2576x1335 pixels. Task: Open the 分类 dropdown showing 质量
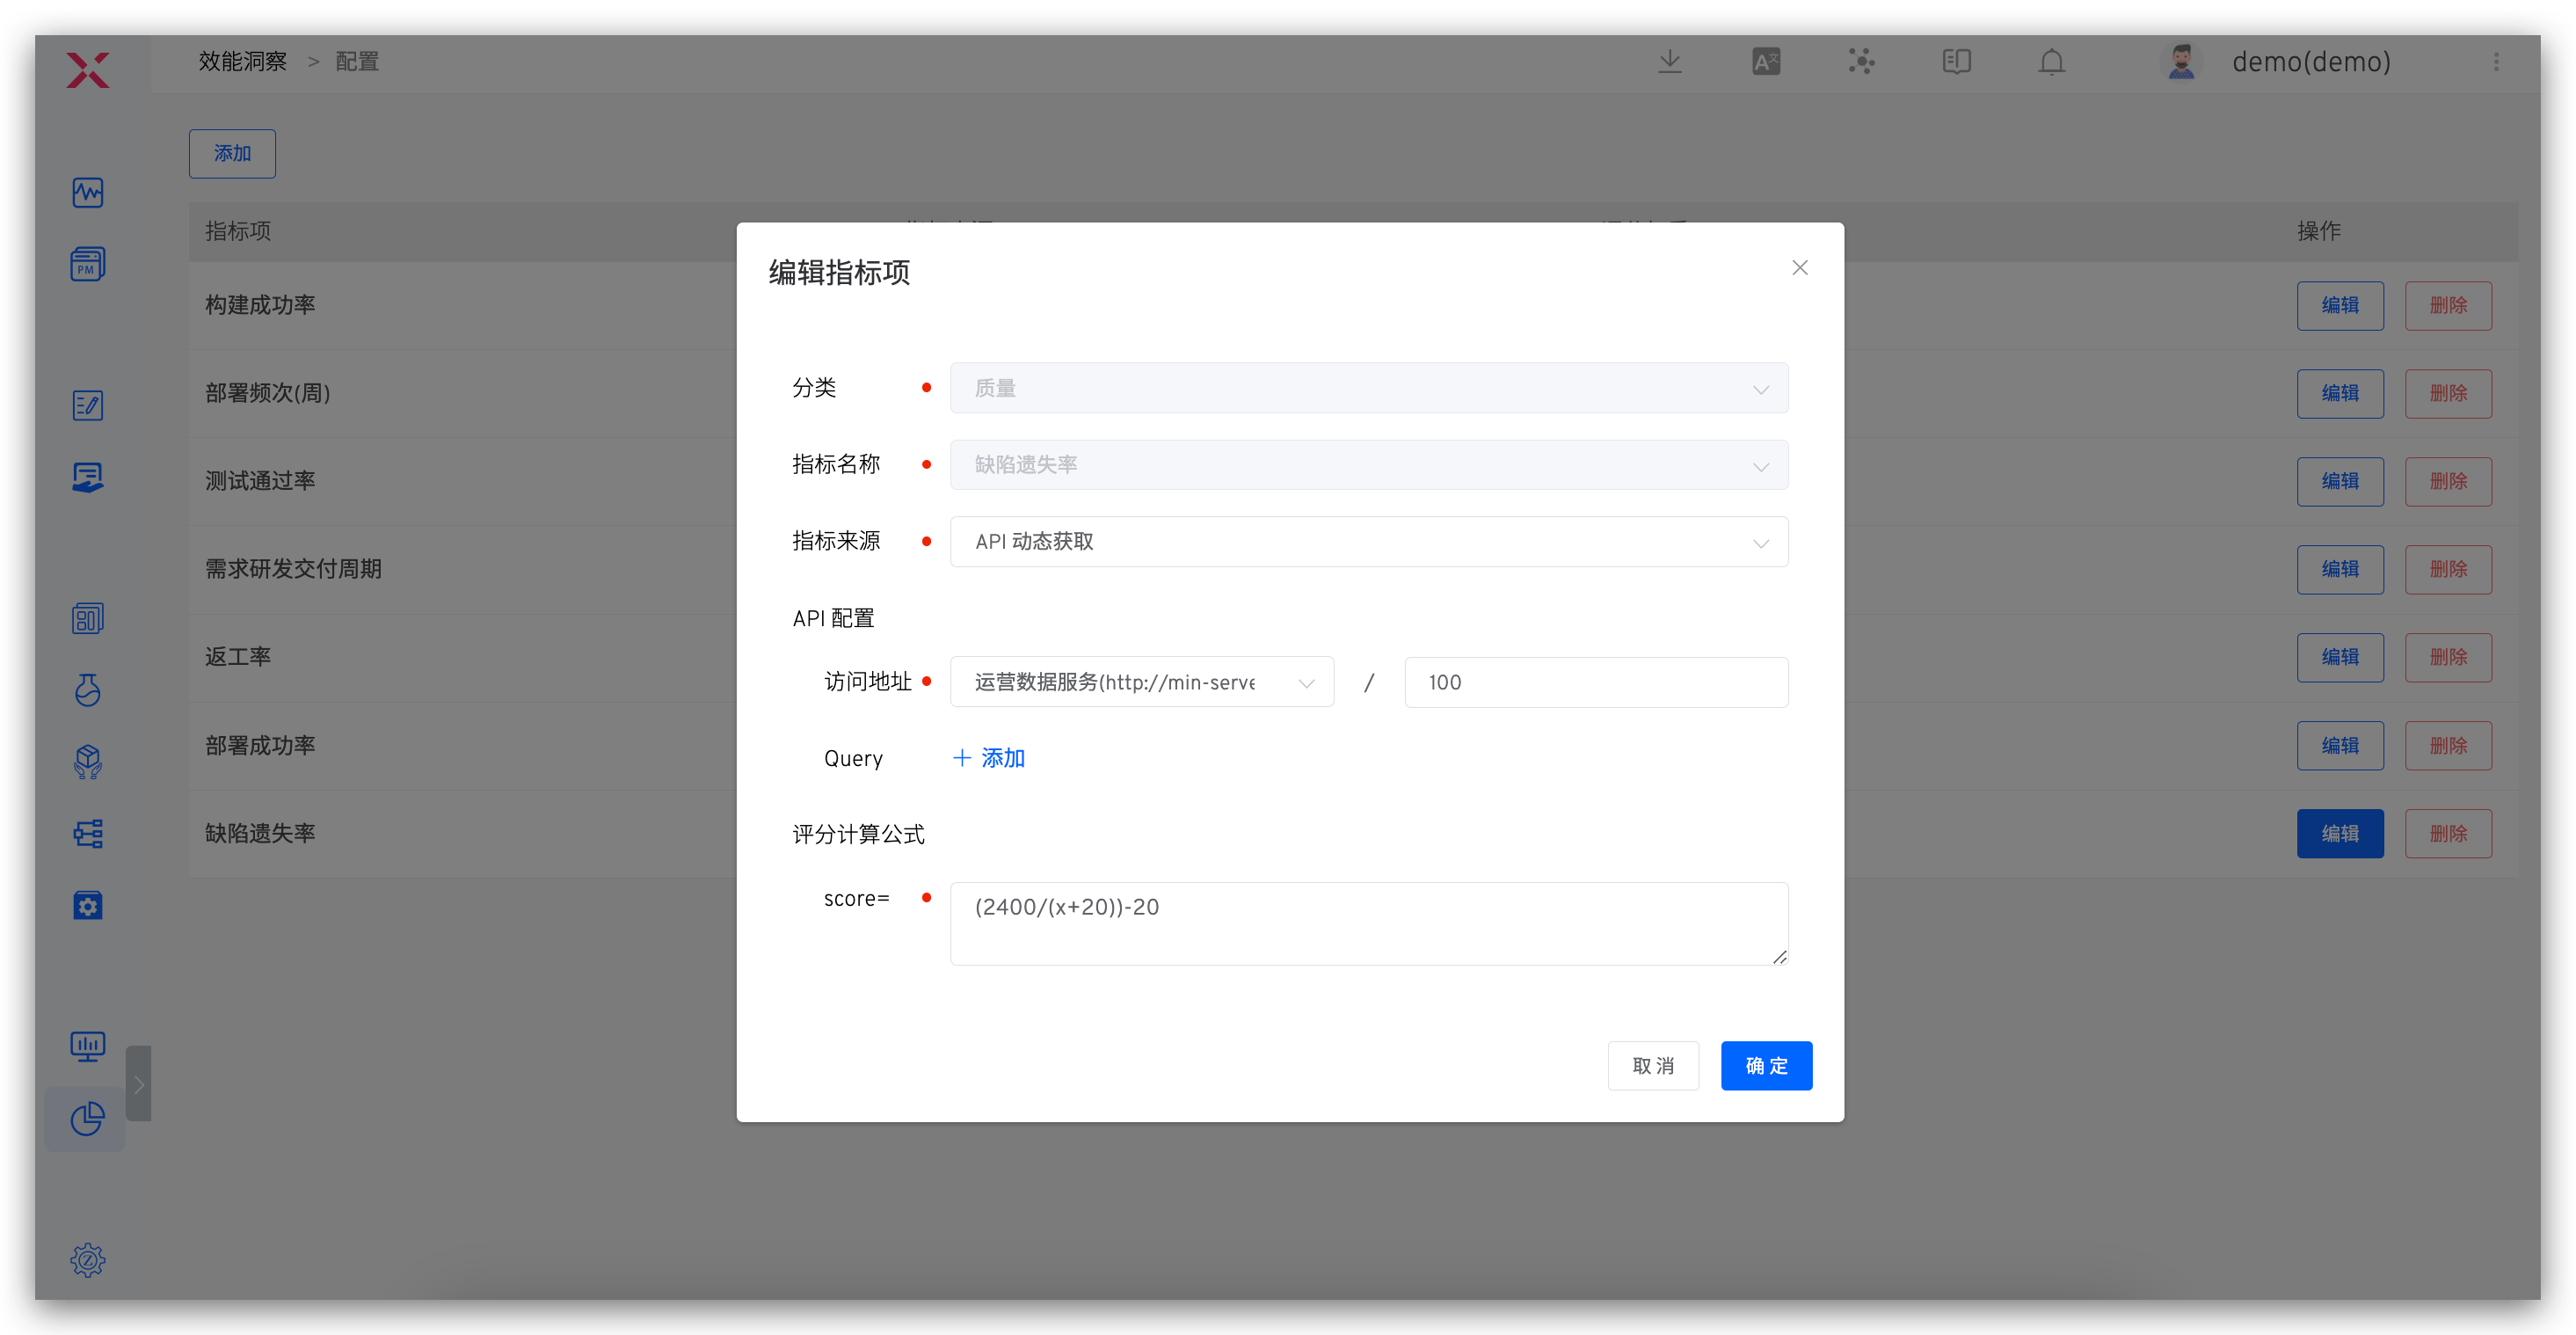click(x=1369, y=388)
